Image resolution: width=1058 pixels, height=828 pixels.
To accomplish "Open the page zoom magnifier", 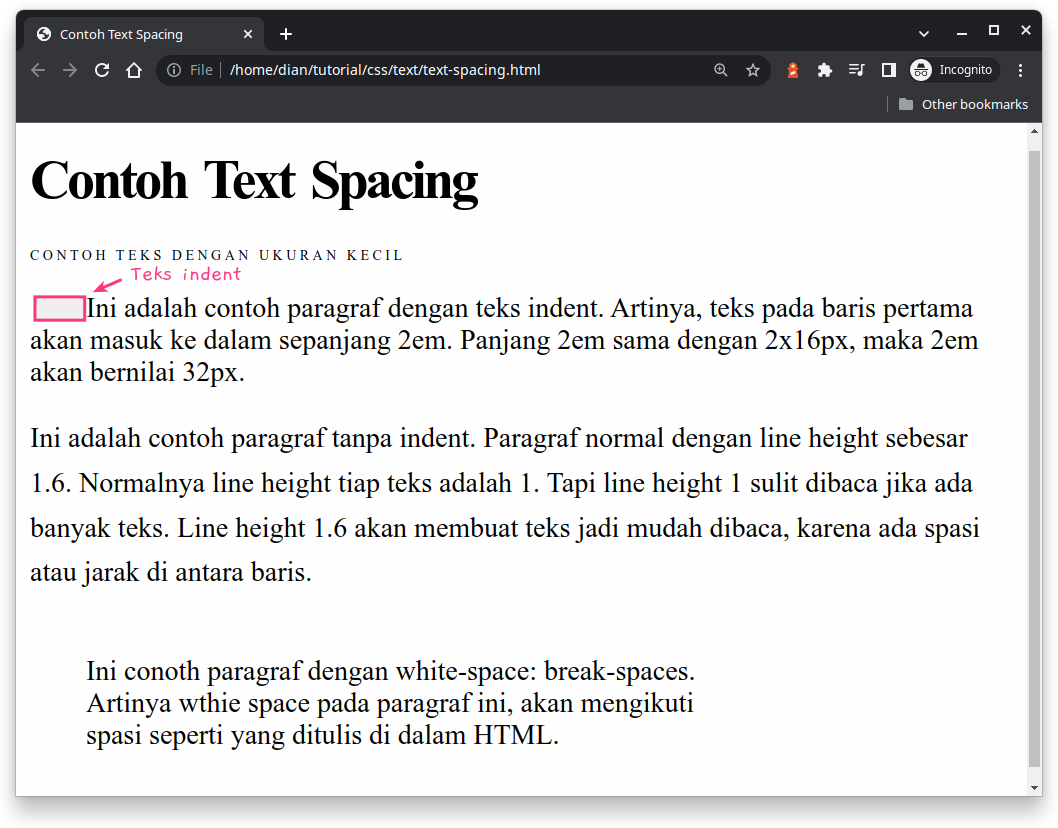I will pos(720,70).
